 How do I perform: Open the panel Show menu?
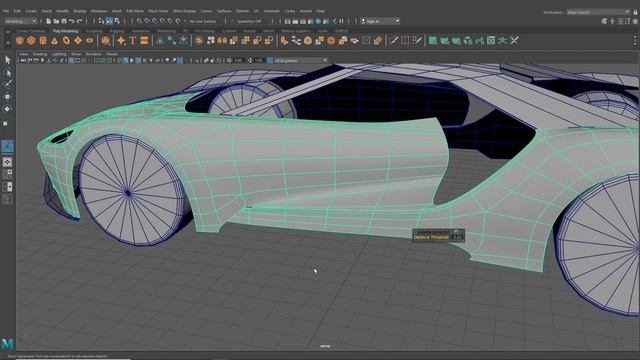point(76,54)
